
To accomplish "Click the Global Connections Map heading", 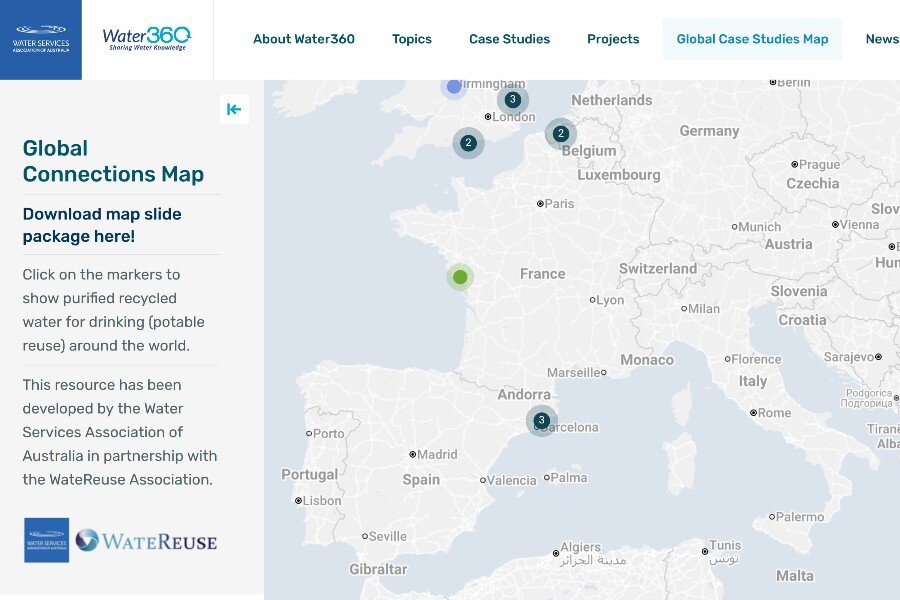I will tap(113, 161).
